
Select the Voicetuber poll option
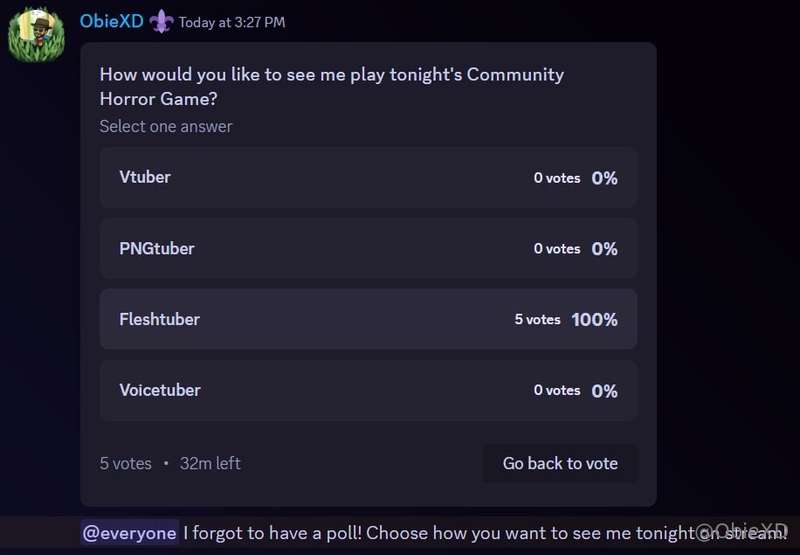[x=368, y=390]
